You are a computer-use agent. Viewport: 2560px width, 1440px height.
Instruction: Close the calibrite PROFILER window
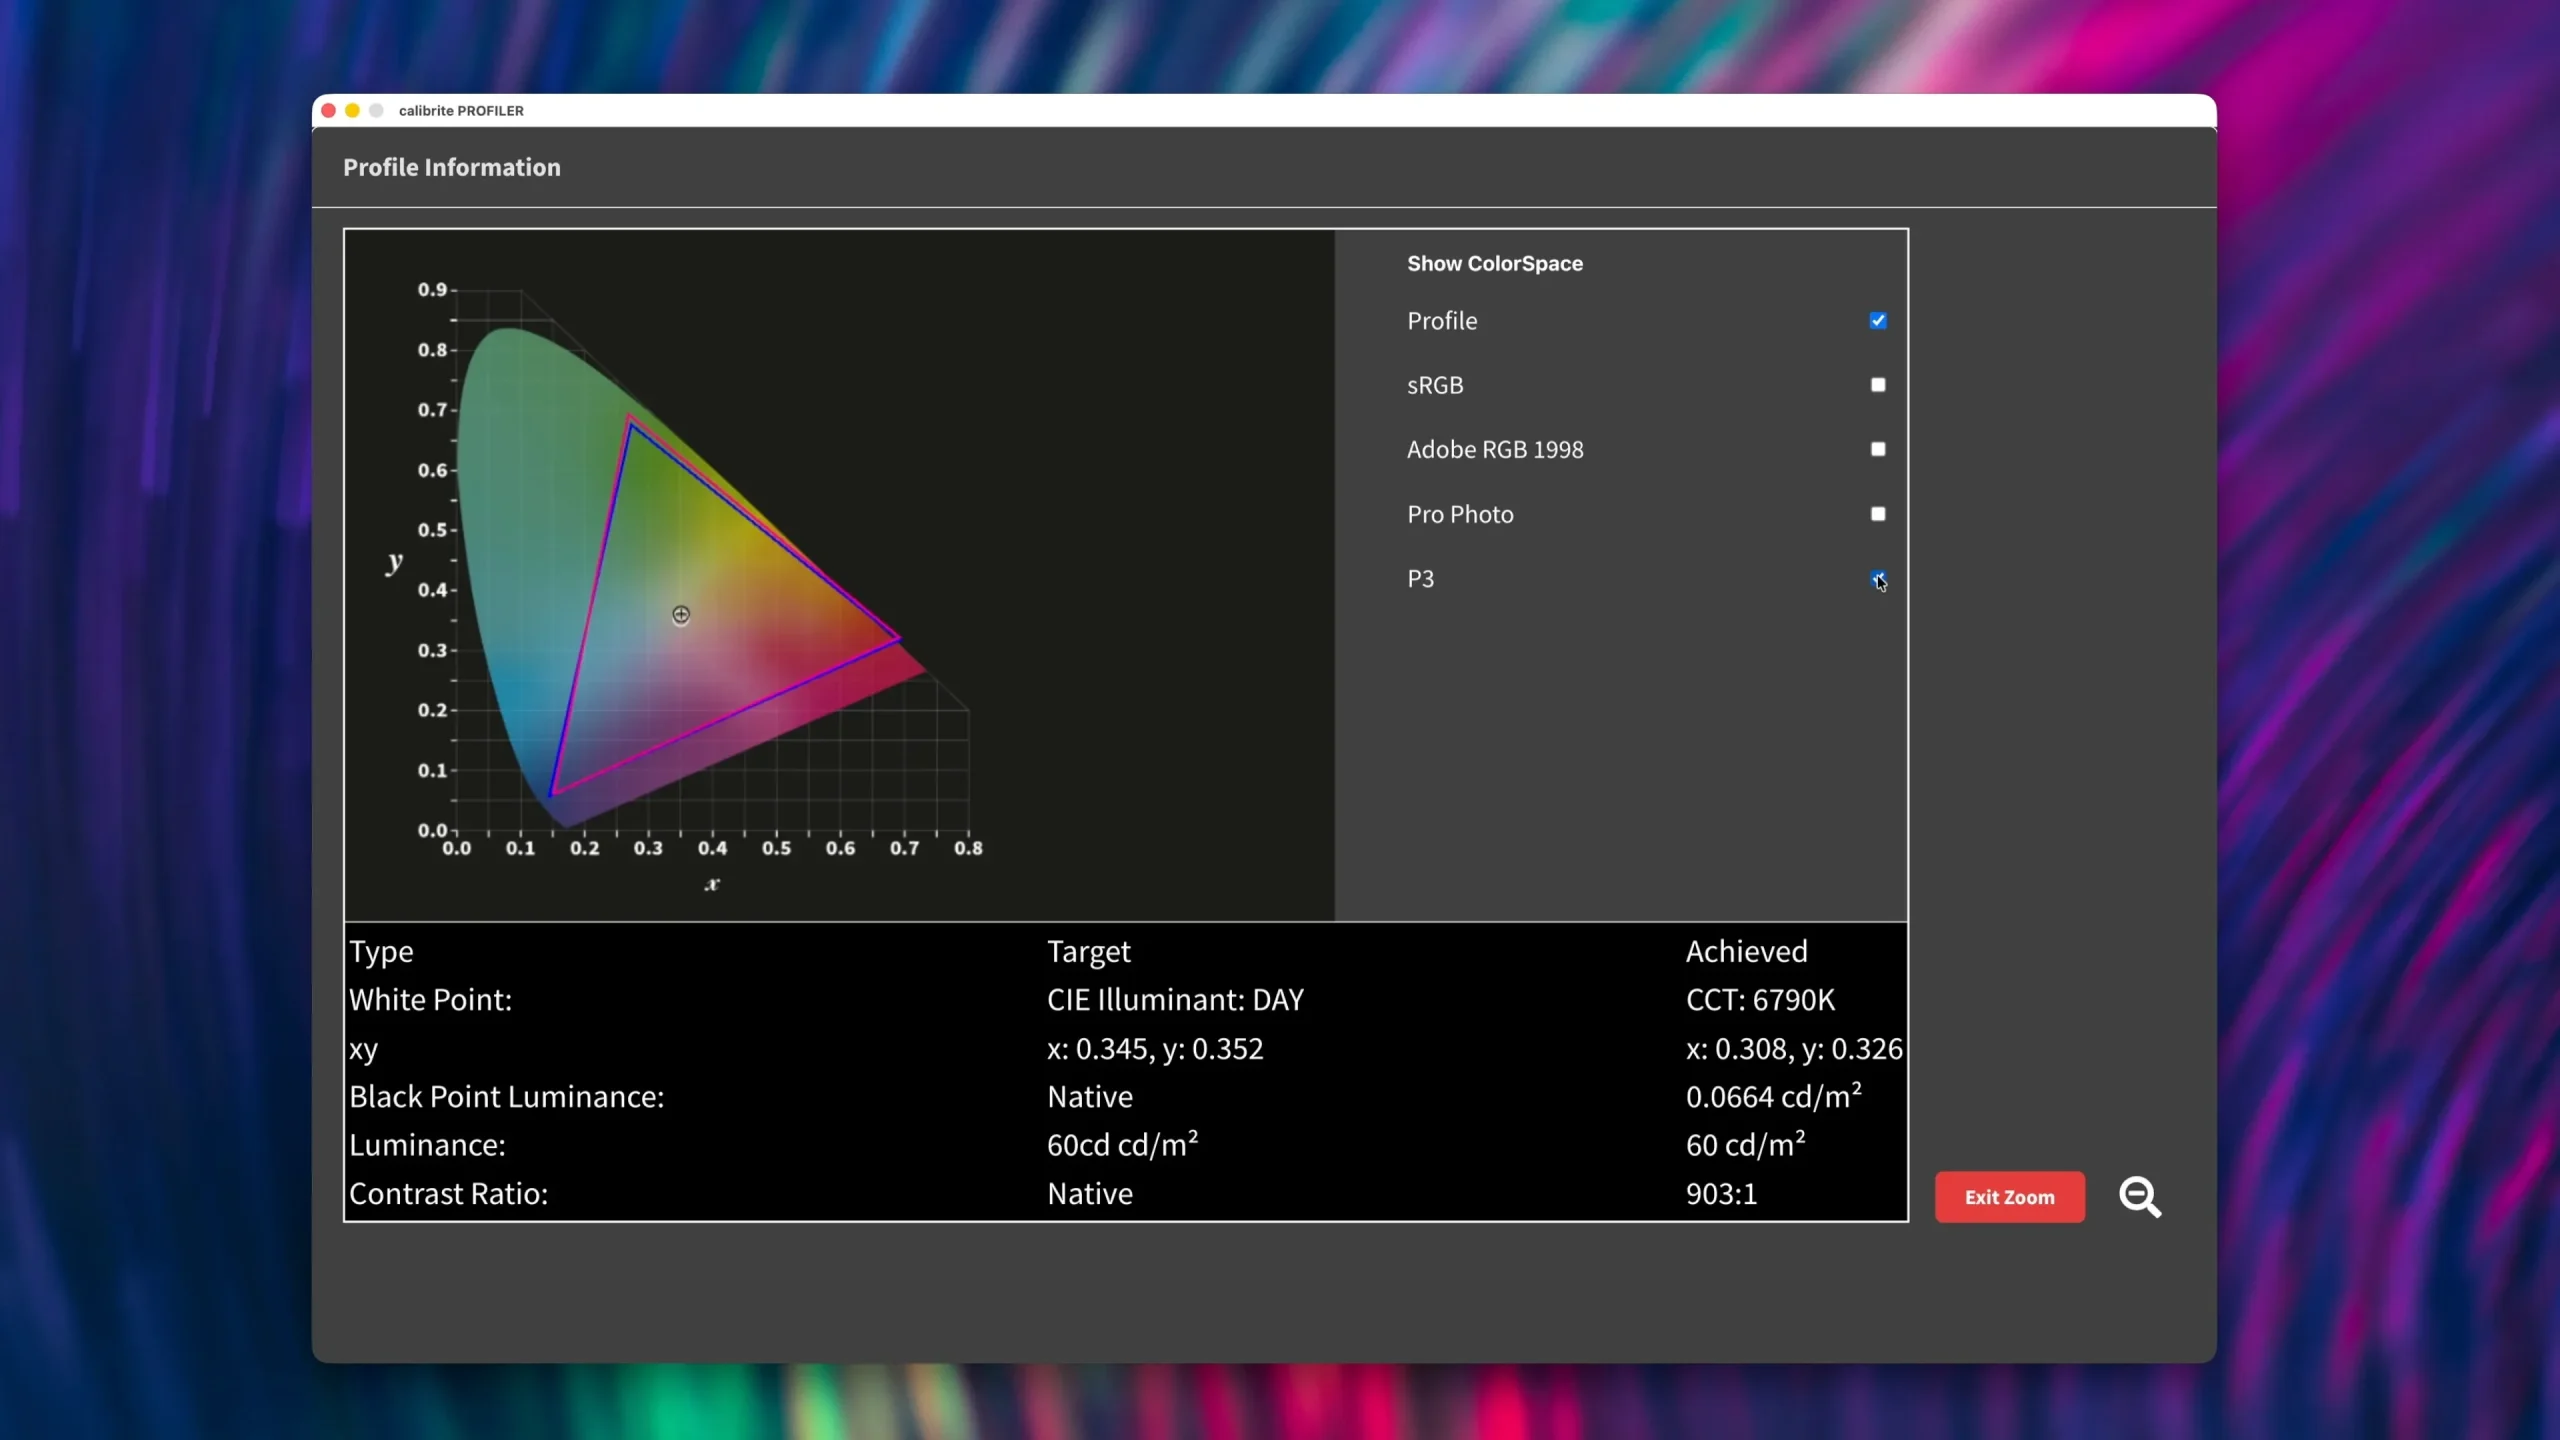pos(328,111)
